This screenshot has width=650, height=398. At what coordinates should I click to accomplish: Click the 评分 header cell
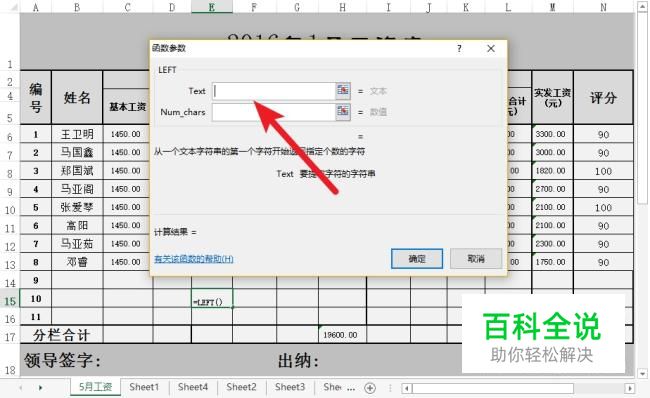tap(603, 98)
